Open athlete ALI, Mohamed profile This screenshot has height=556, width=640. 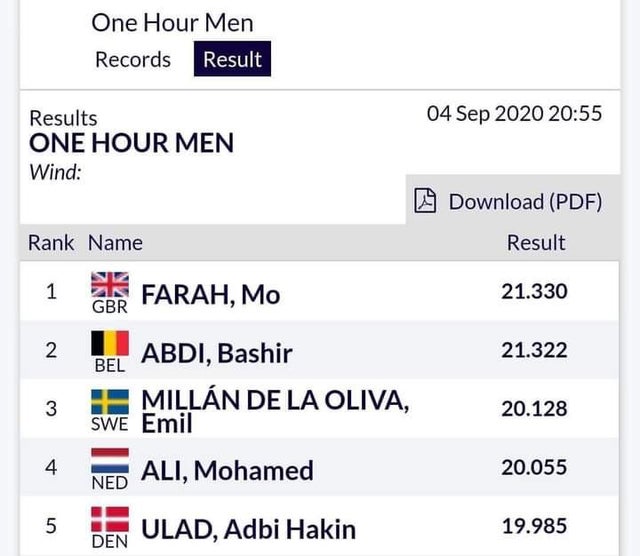(227, 471)
